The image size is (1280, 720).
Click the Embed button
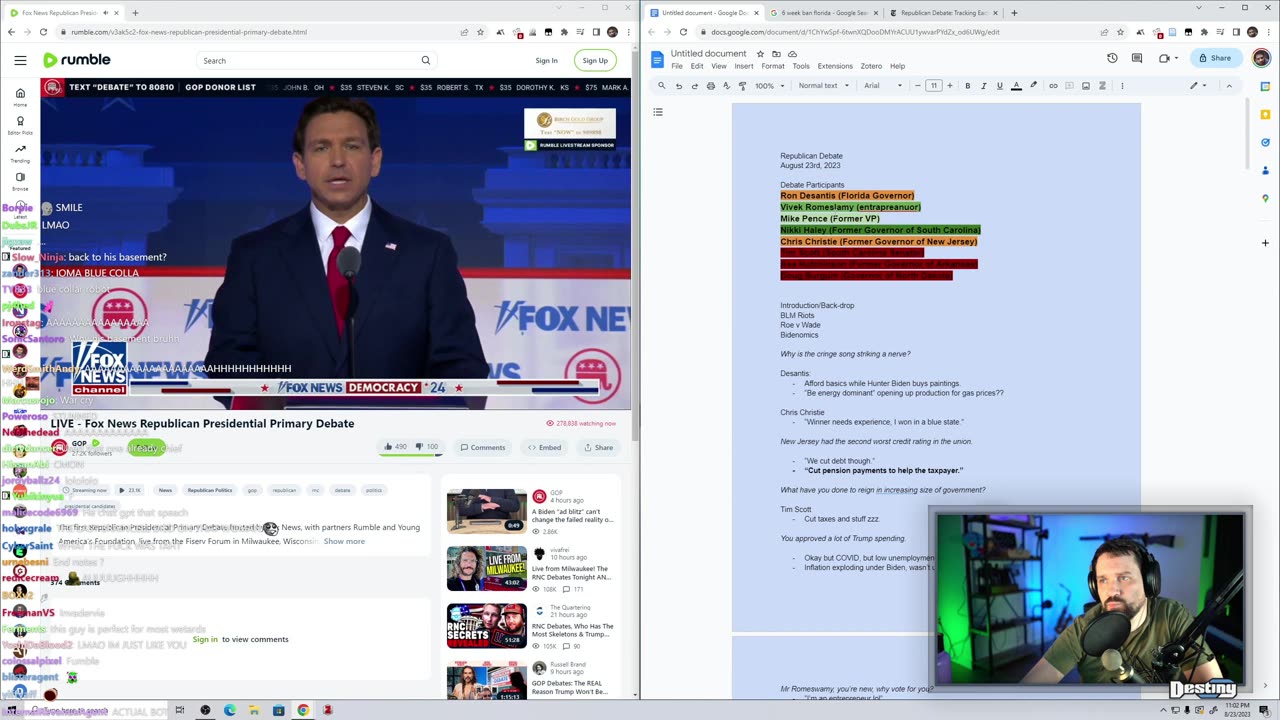point(545,447)
